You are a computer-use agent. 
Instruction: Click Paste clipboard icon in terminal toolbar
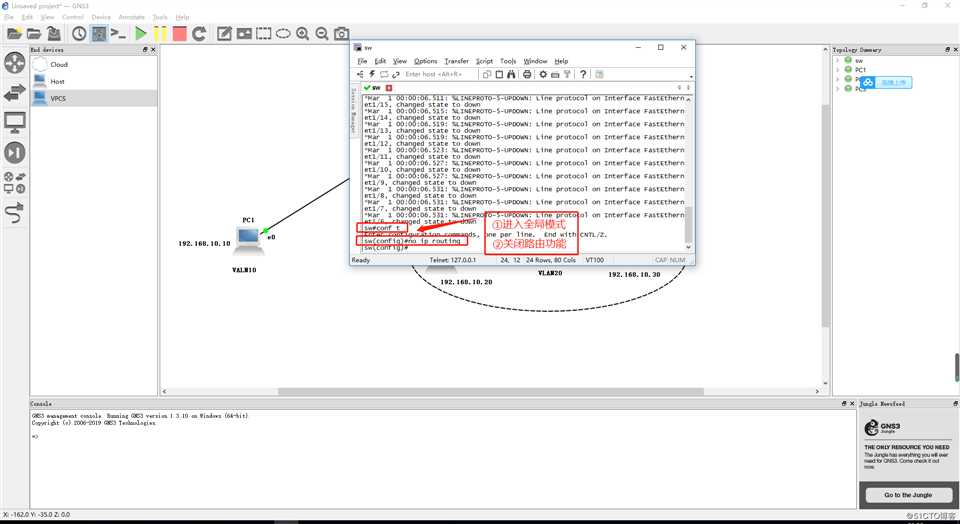pyautogui.click(x=499, y=74)
